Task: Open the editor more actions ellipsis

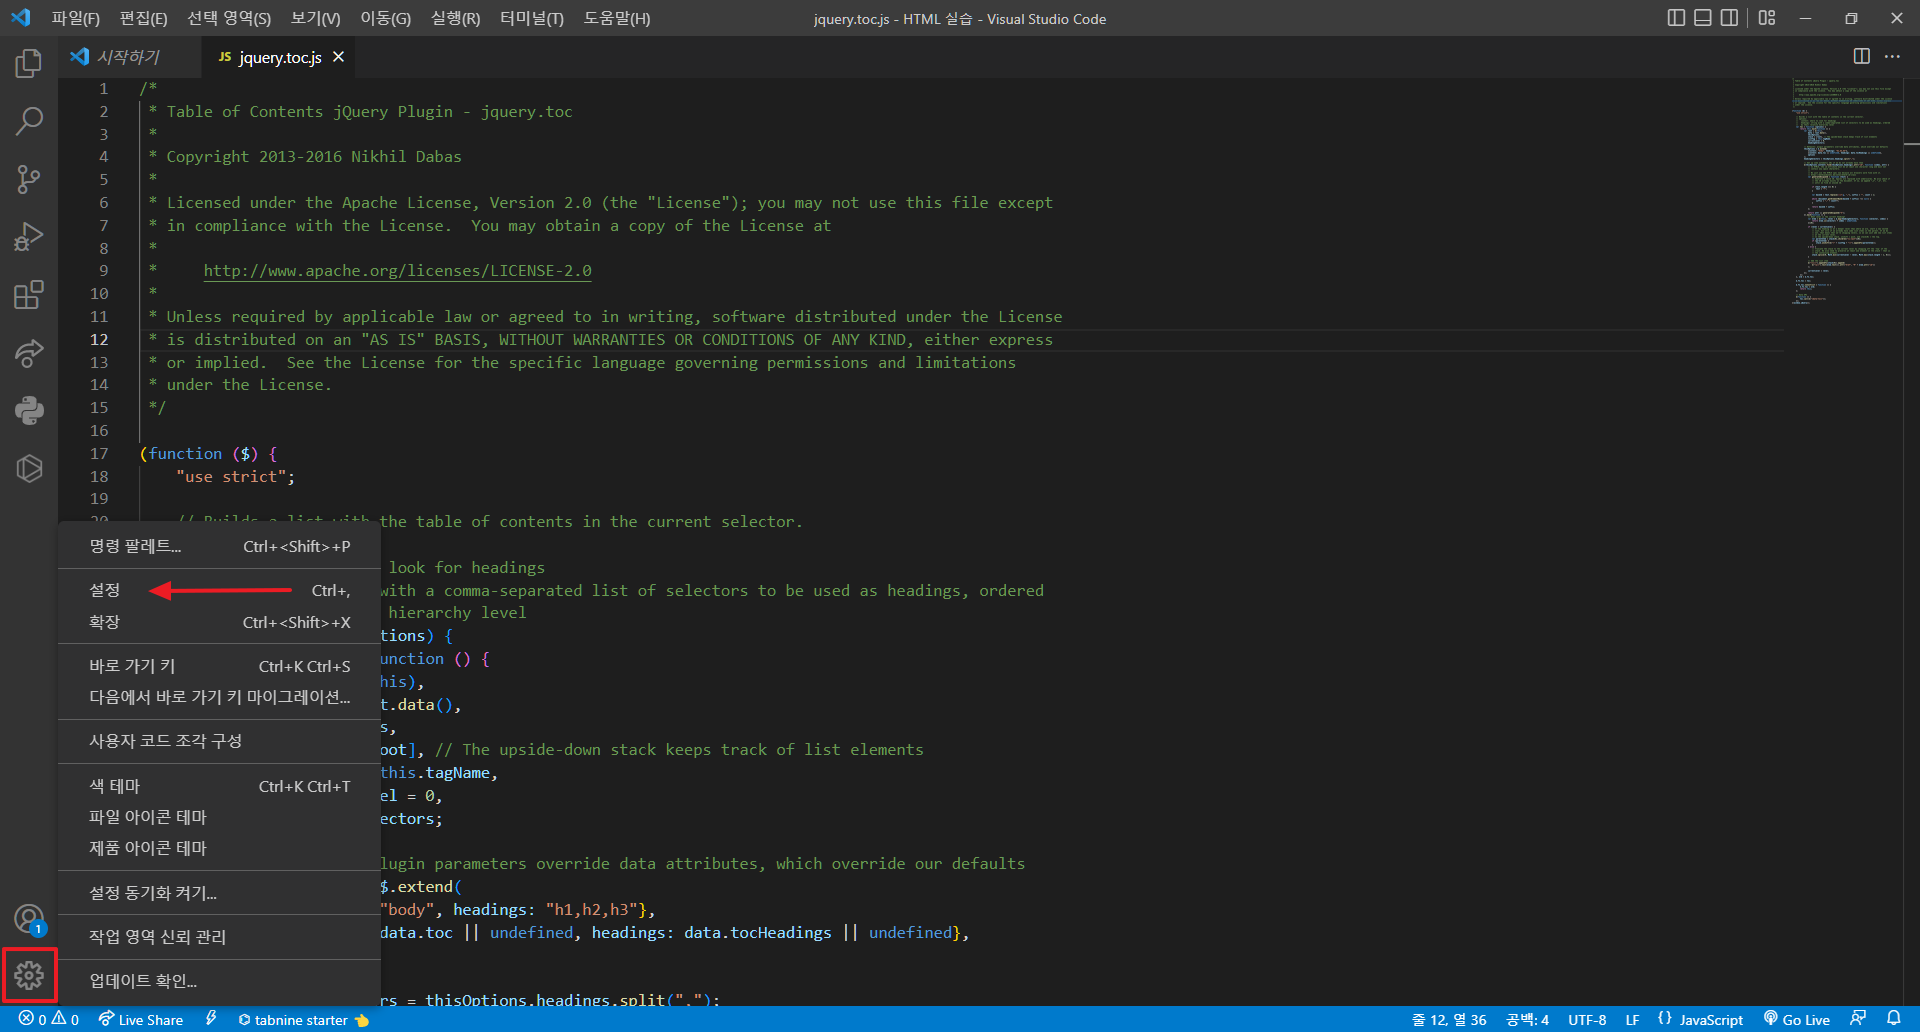Action: [1892, 57]
